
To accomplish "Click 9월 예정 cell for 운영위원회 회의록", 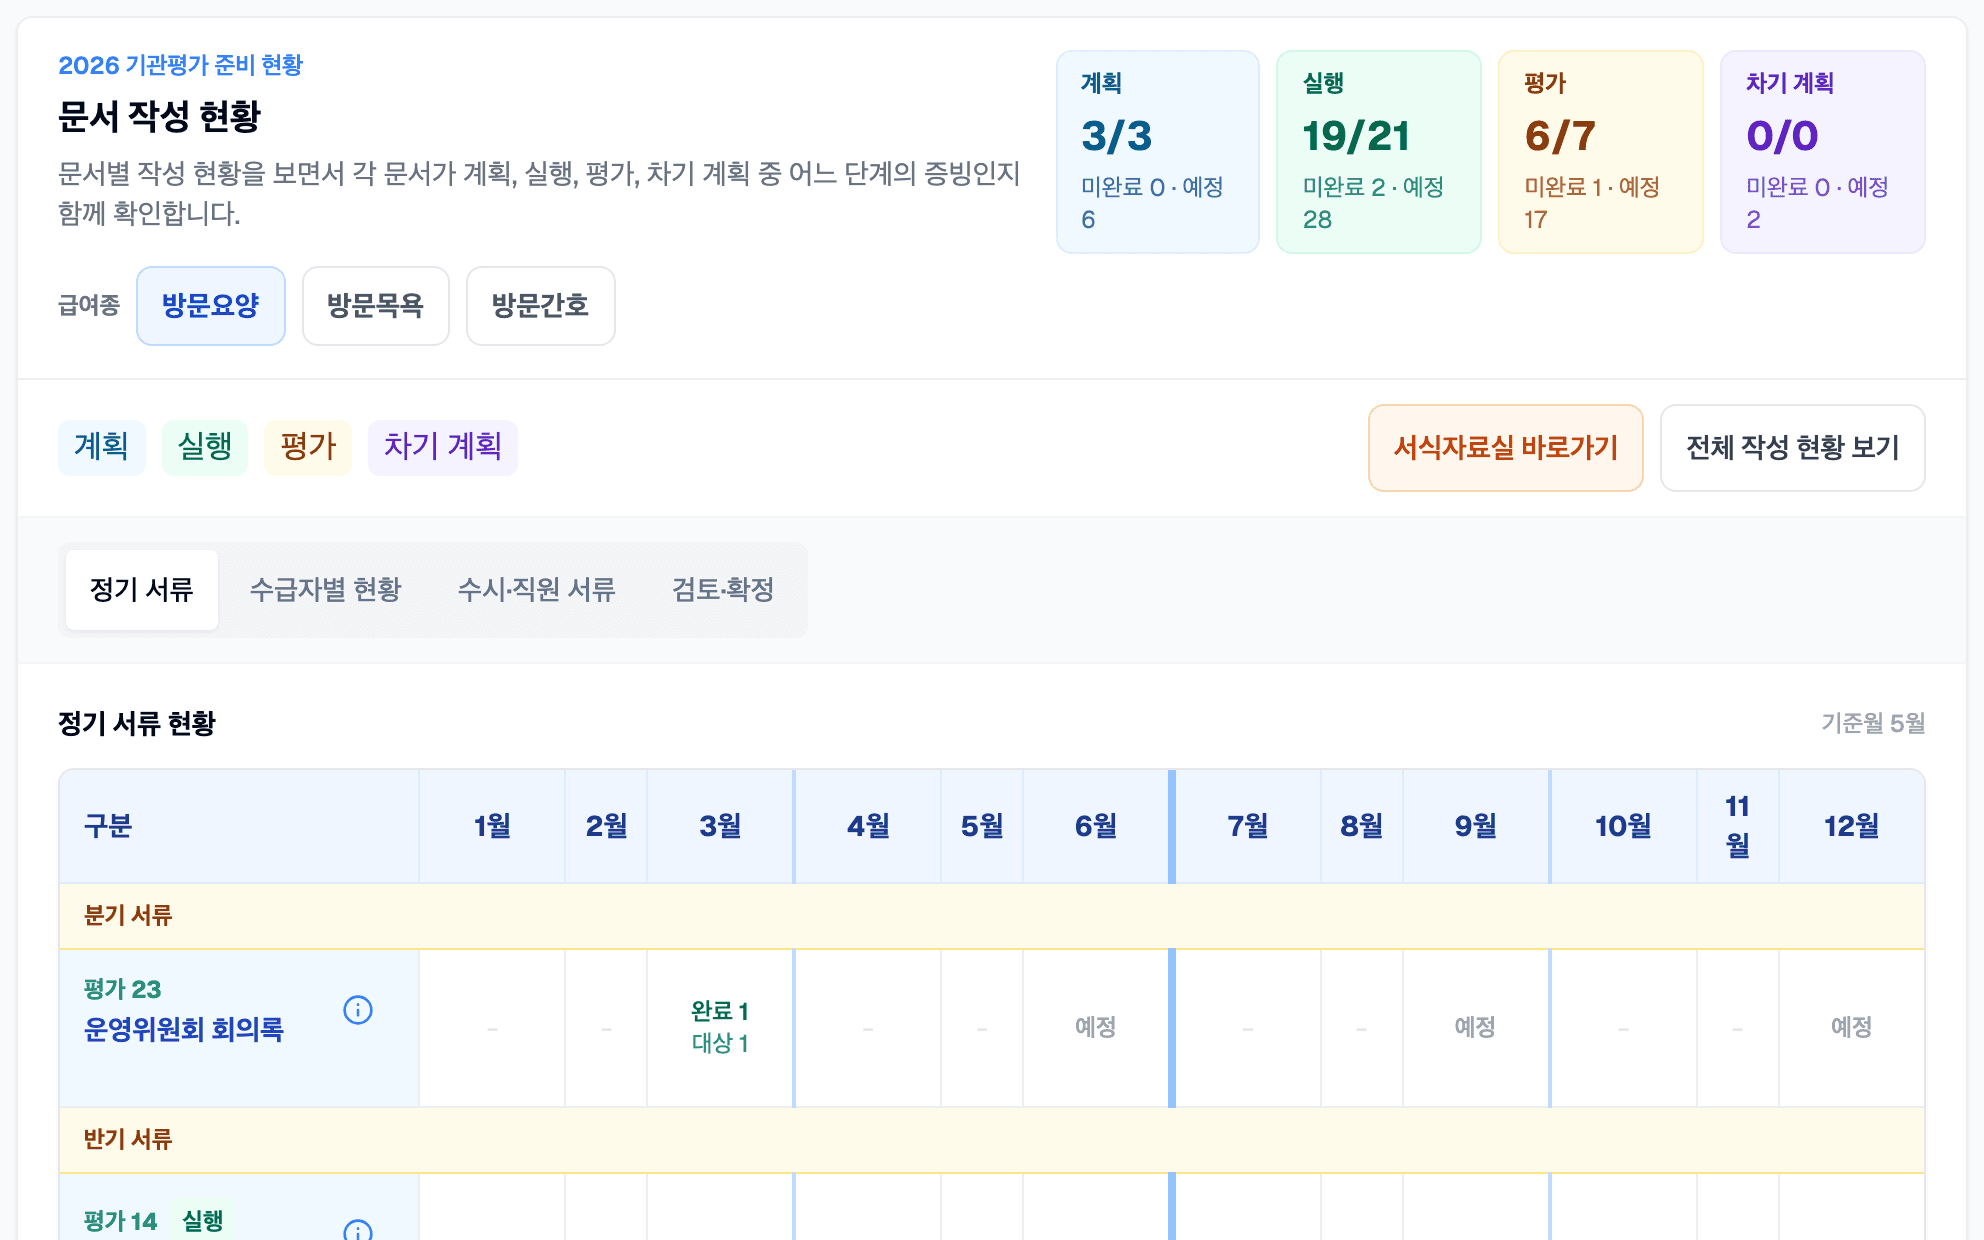I will point(1476,1027).
